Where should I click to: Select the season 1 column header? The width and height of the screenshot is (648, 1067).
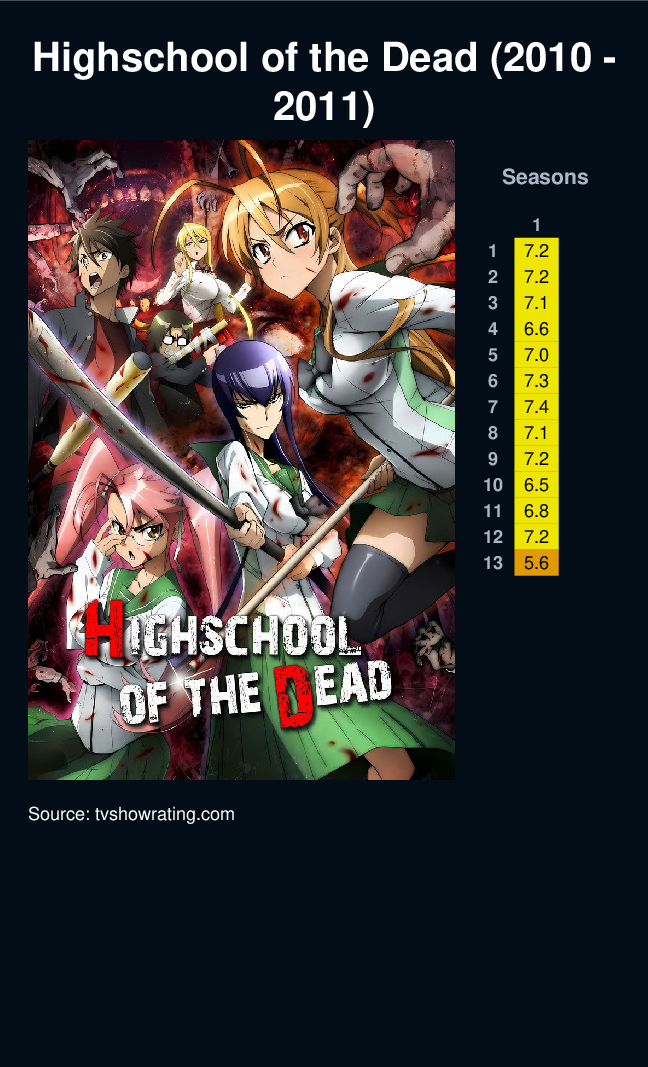536,225
